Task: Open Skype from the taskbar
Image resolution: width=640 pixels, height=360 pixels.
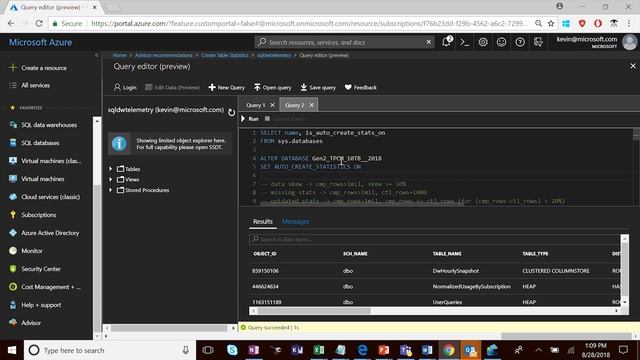Action: 232,350
